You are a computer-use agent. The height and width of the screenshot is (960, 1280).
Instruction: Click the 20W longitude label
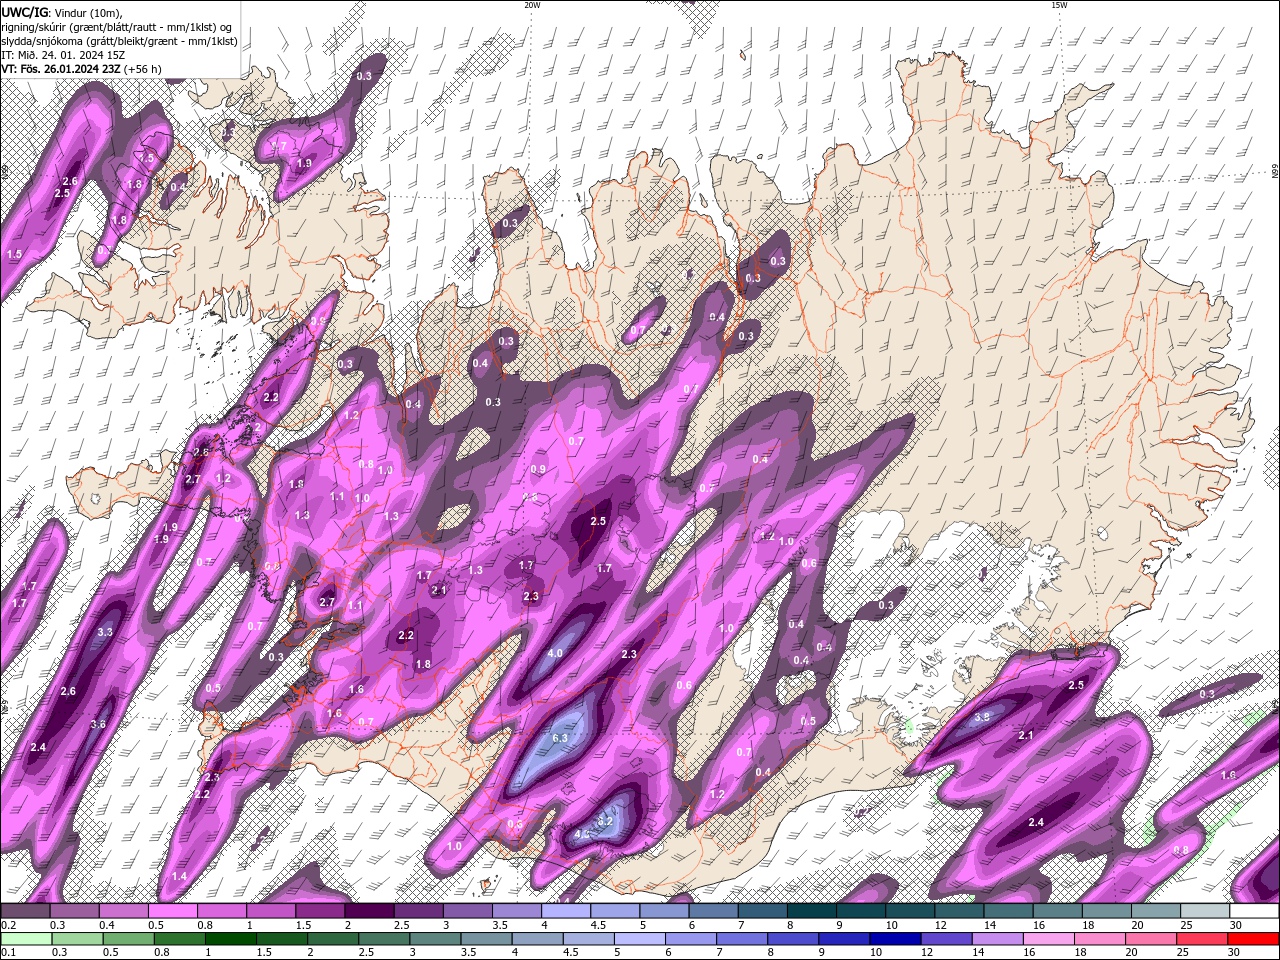532,5
